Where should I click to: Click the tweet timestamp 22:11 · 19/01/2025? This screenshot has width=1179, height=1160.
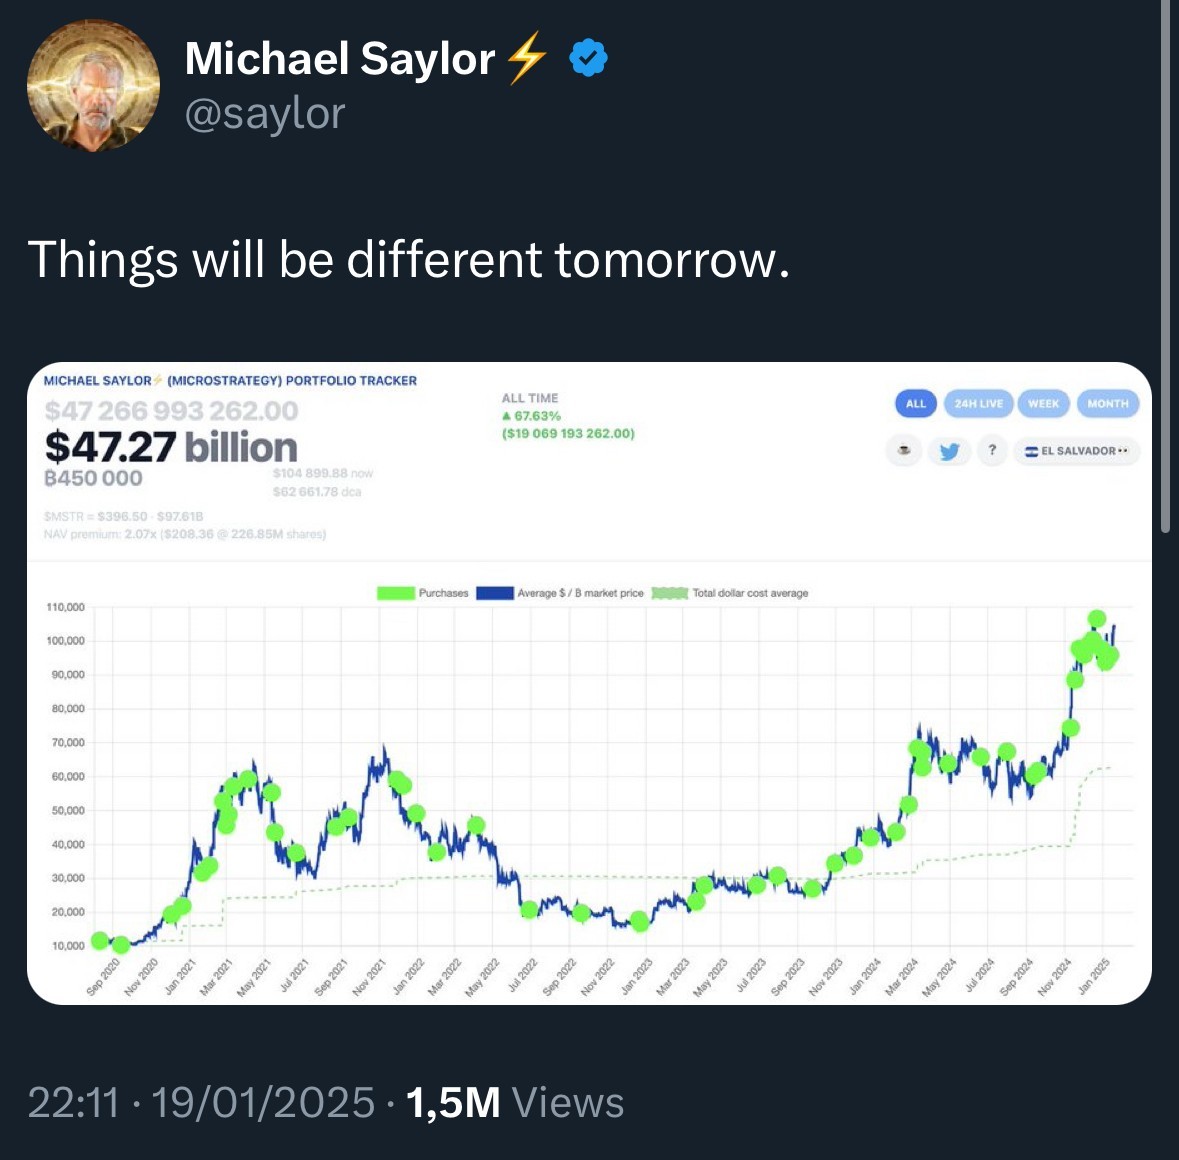201,1103
